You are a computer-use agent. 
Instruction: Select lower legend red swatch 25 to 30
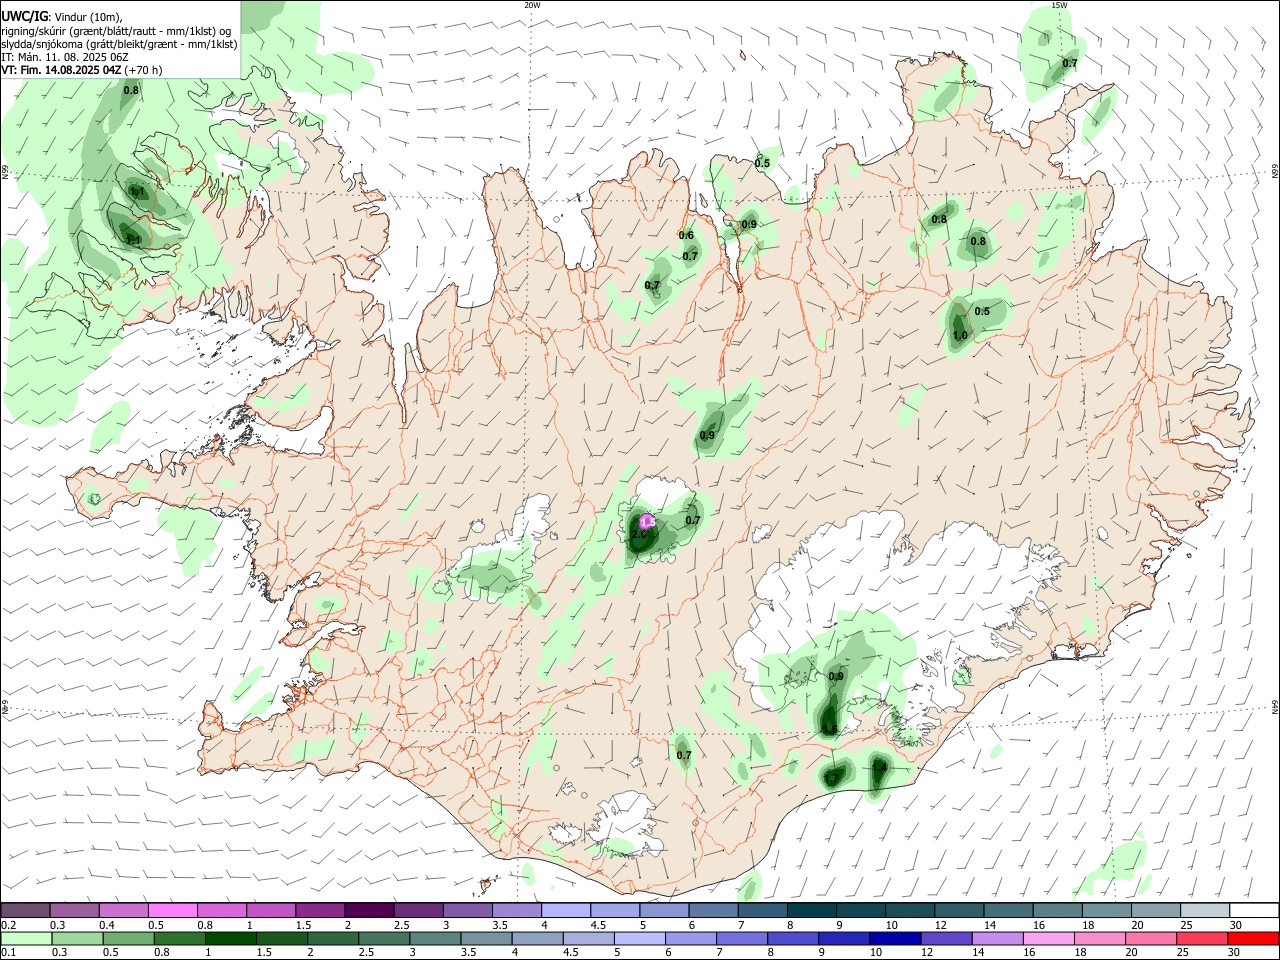1203,938
